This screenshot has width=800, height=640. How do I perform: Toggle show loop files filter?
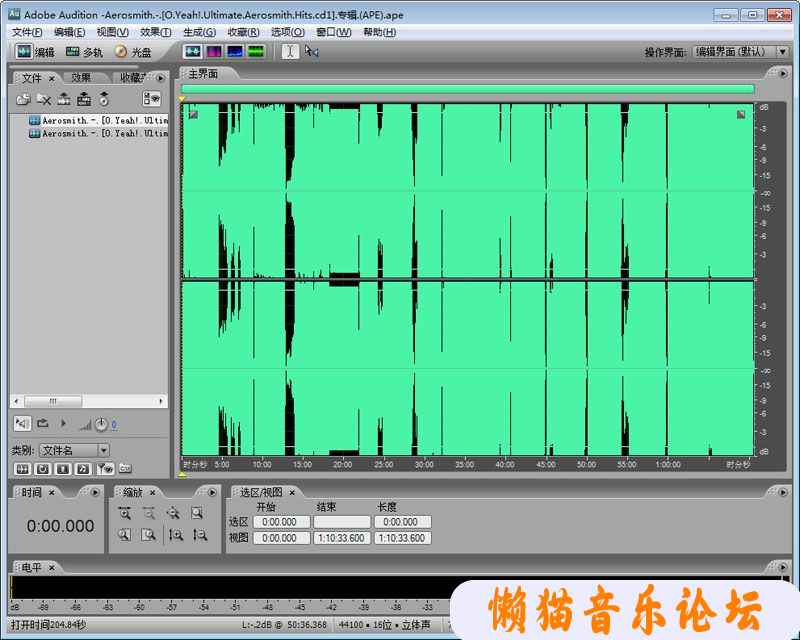coord(43,469)
